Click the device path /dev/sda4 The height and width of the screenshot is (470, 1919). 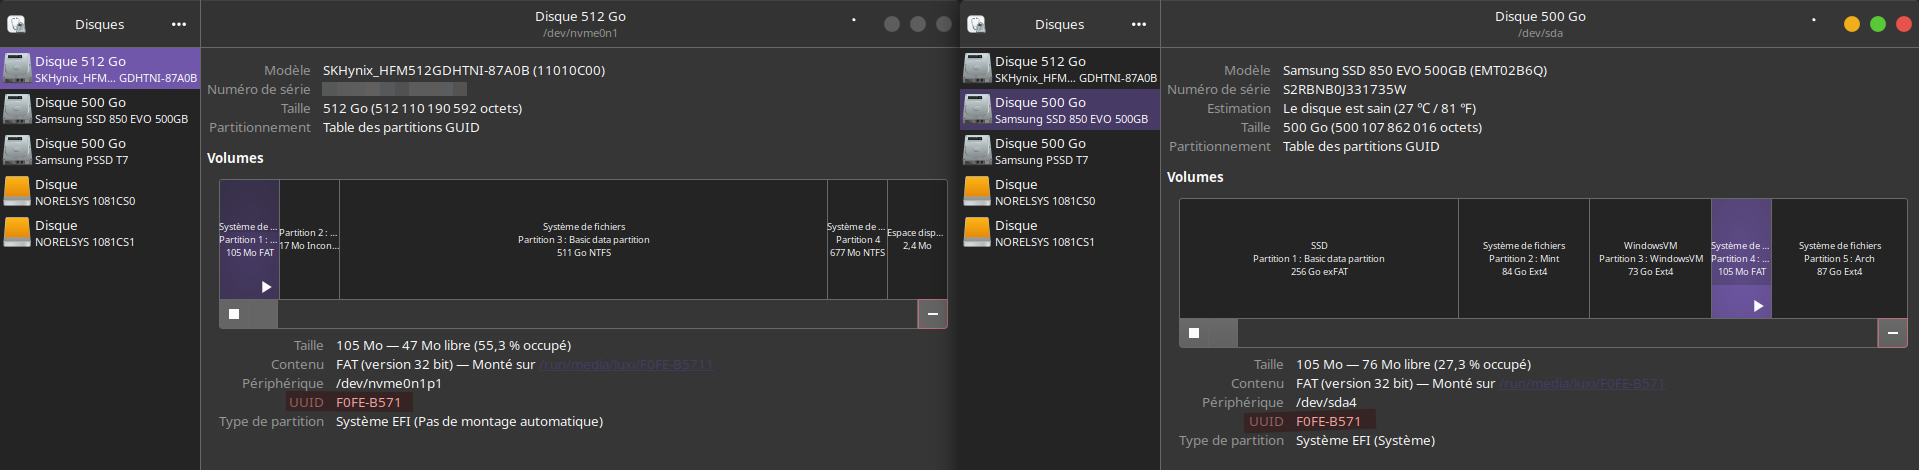click(1326, 403)
